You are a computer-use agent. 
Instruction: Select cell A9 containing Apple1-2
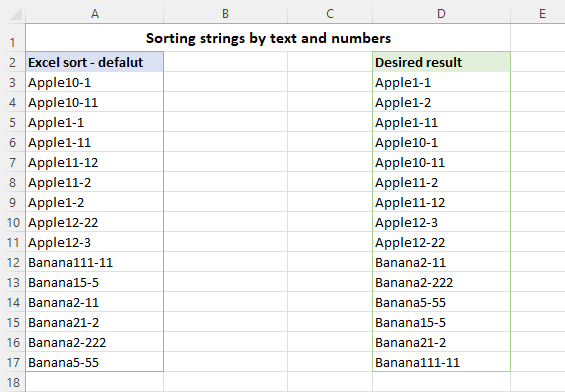point(94,202)
